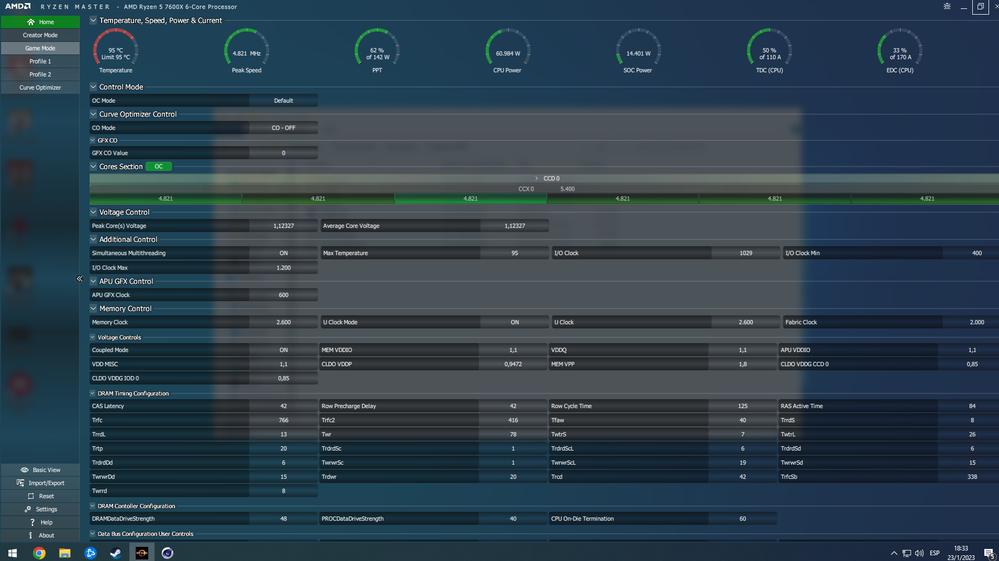Click the date and time in taskbar

tap(961, 553)
